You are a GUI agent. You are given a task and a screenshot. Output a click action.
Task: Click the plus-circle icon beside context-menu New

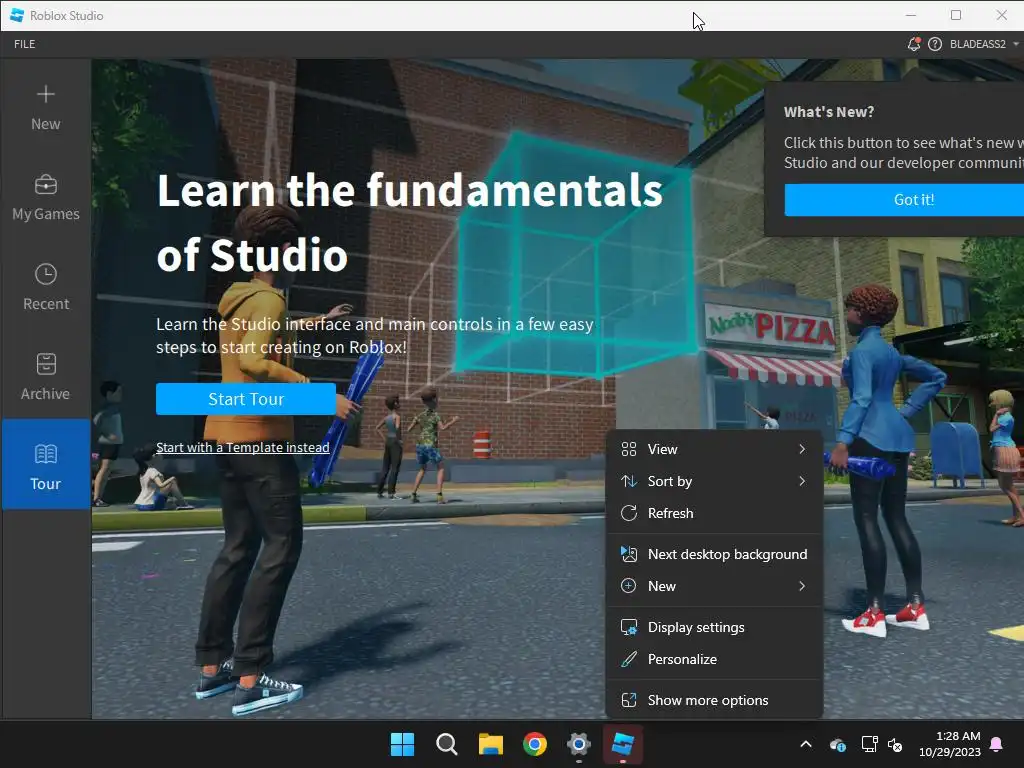click(628, 586)
